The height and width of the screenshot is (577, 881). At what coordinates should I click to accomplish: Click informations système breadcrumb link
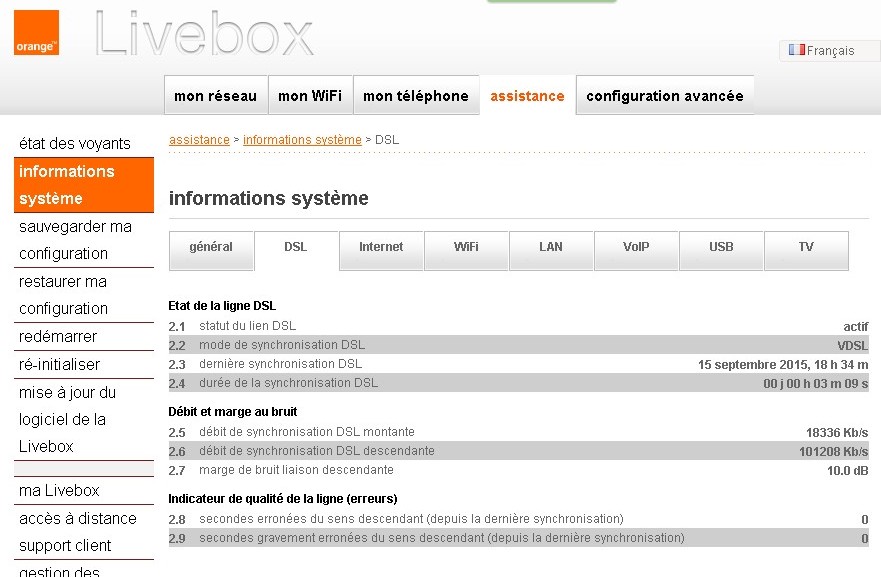[302, 140]
